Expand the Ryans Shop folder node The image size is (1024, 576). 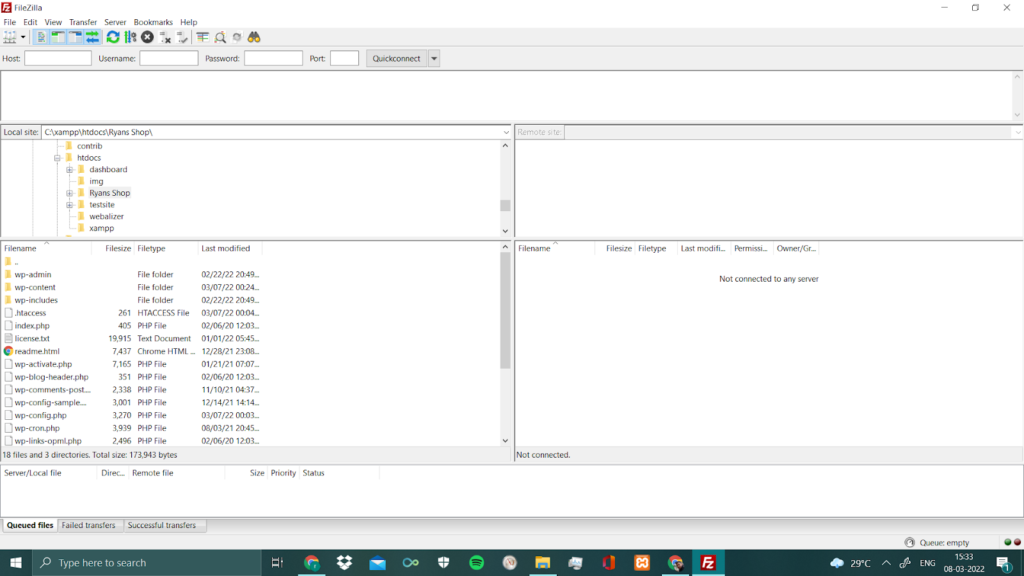69,193
